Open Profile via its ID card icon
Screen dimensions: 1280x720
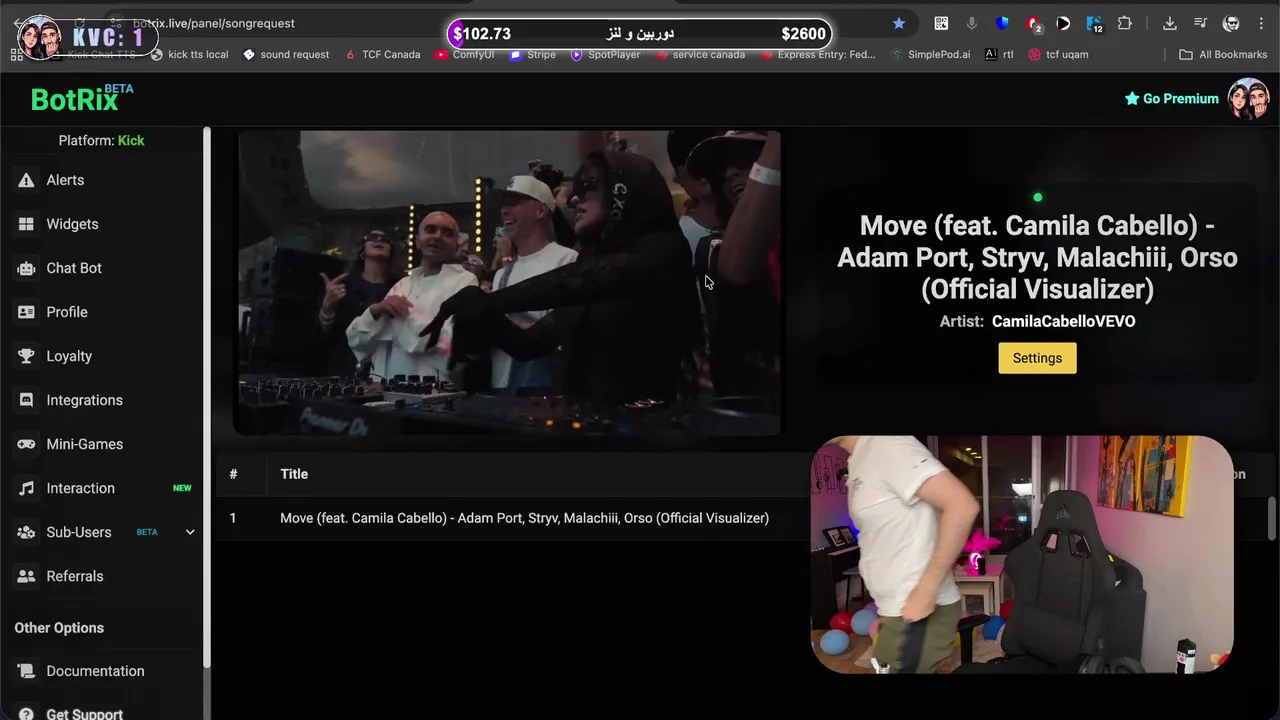[x=26, y=312]
